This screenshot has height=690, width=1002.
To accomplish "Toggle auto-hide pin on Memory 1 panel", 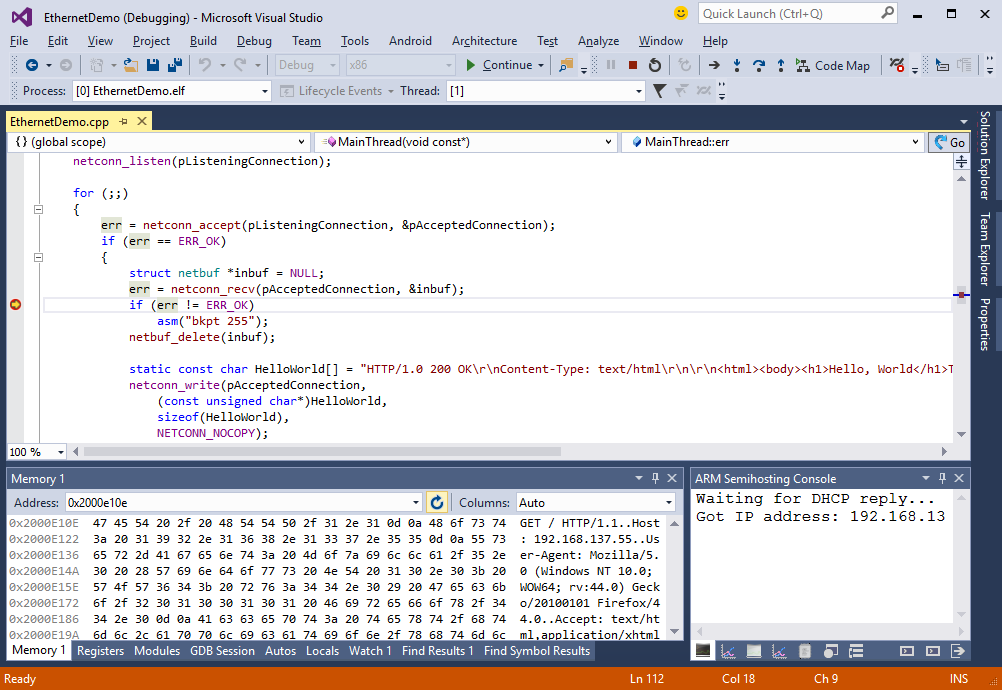I will 655,478.
